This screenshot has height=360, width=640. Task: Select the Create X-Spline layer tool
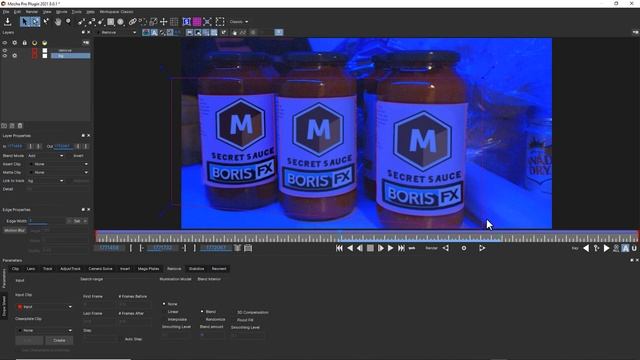coord(81,22)
